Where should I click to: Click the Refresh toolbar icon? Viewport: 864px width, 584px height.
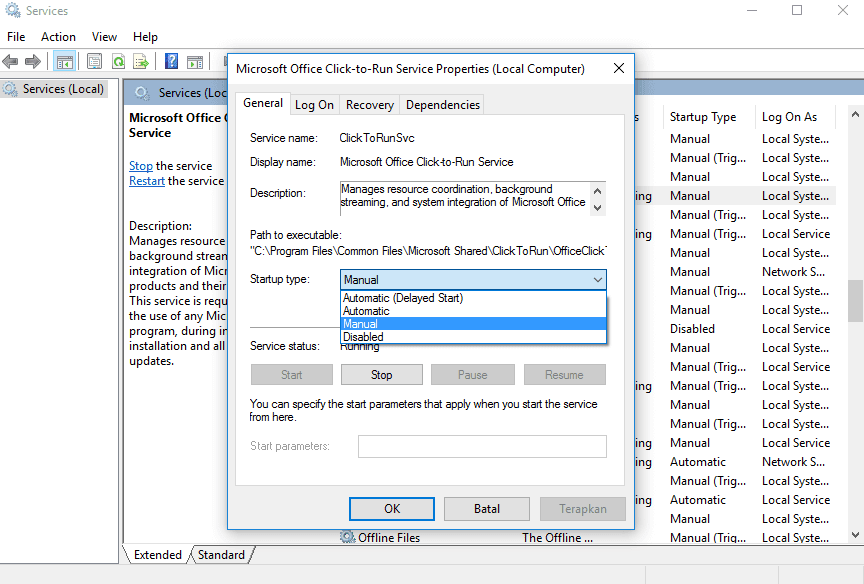(x=118, y=61)
